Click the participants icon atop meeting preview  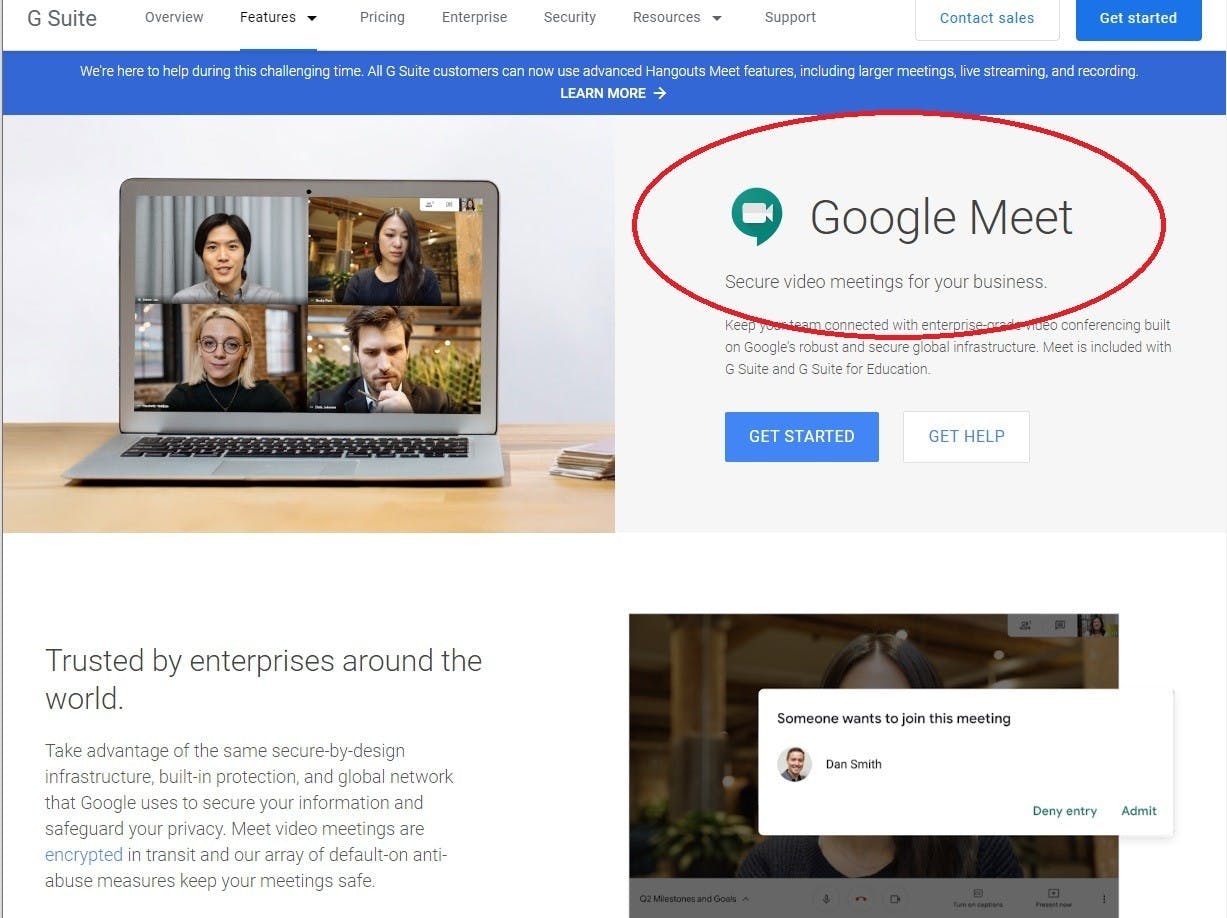1025,626
